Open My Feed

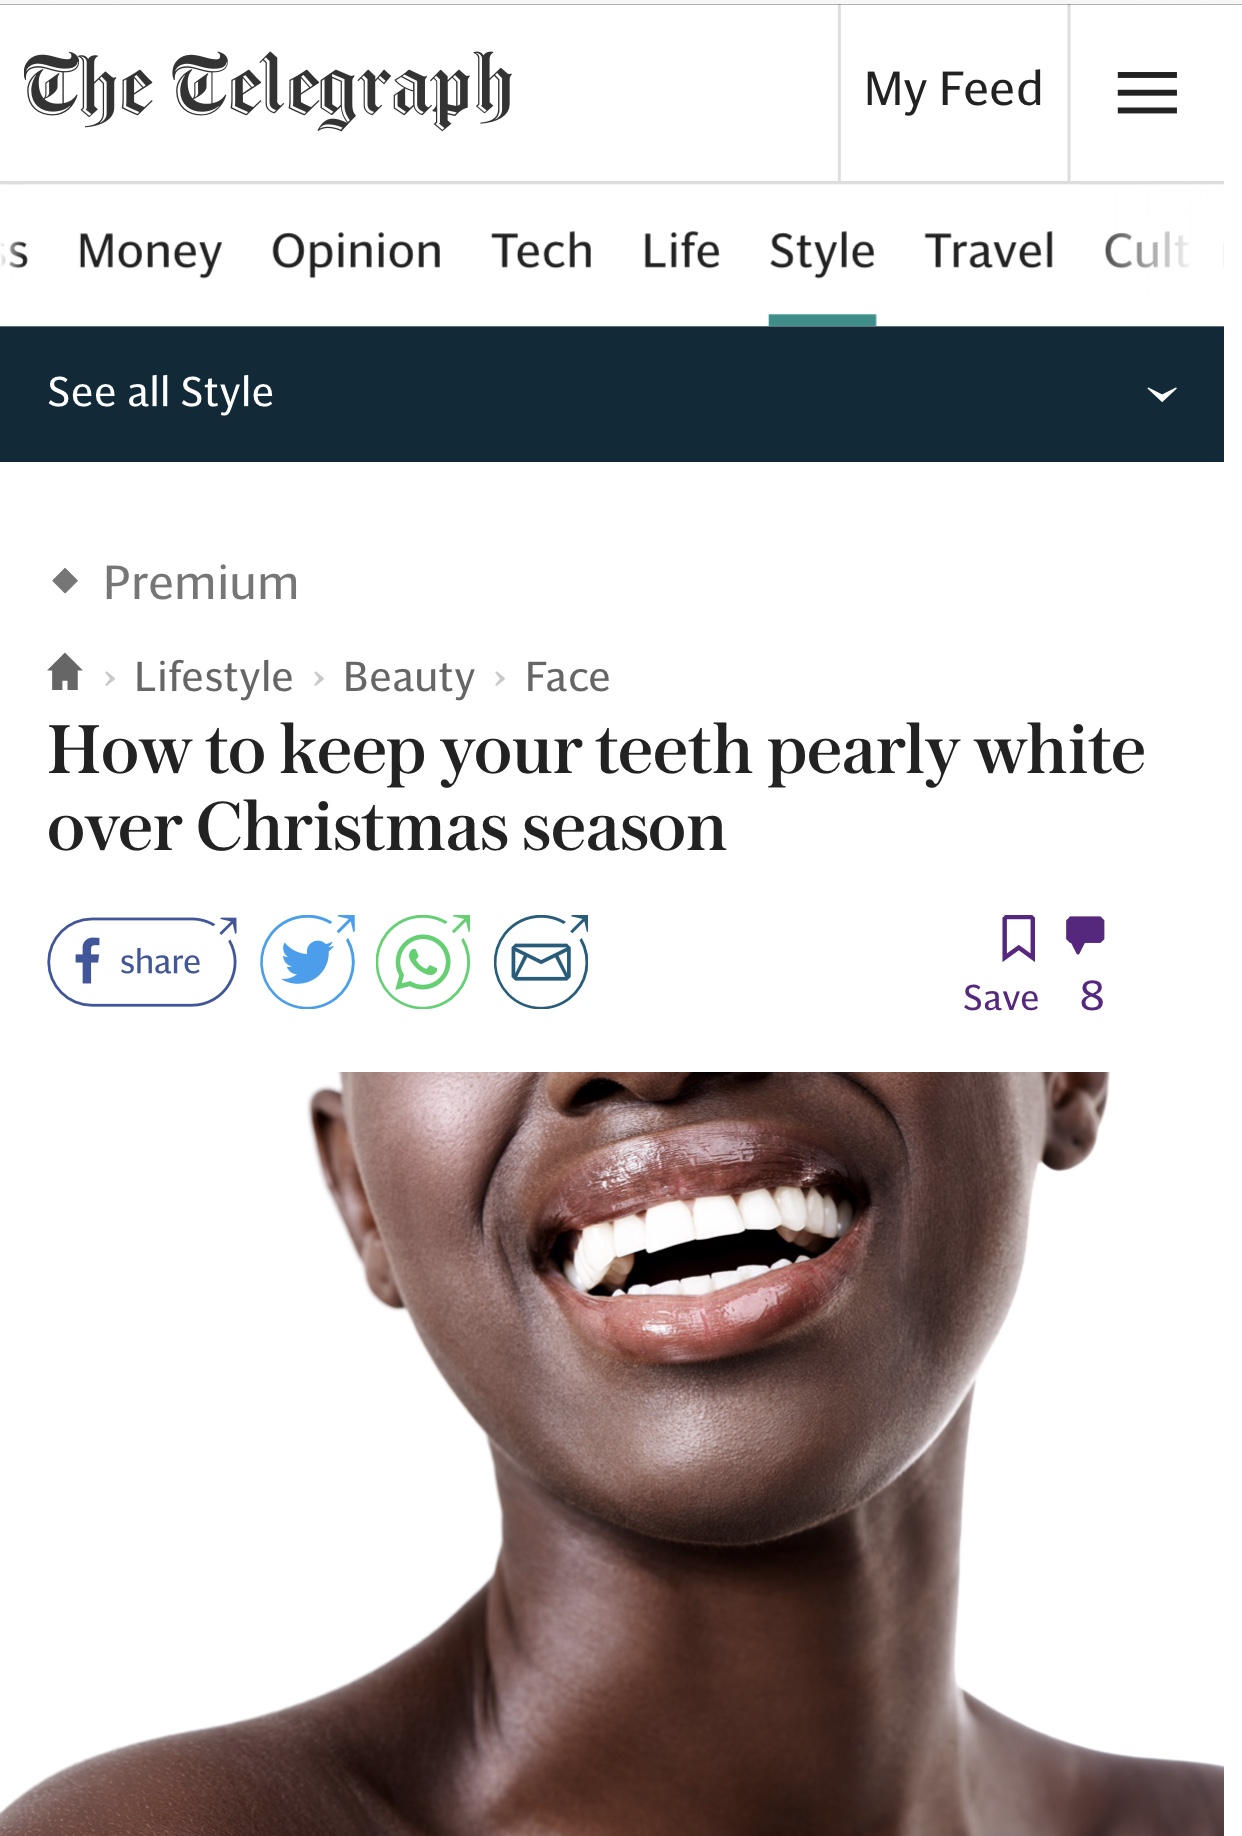pyautogui.click(x=954, y=91)
